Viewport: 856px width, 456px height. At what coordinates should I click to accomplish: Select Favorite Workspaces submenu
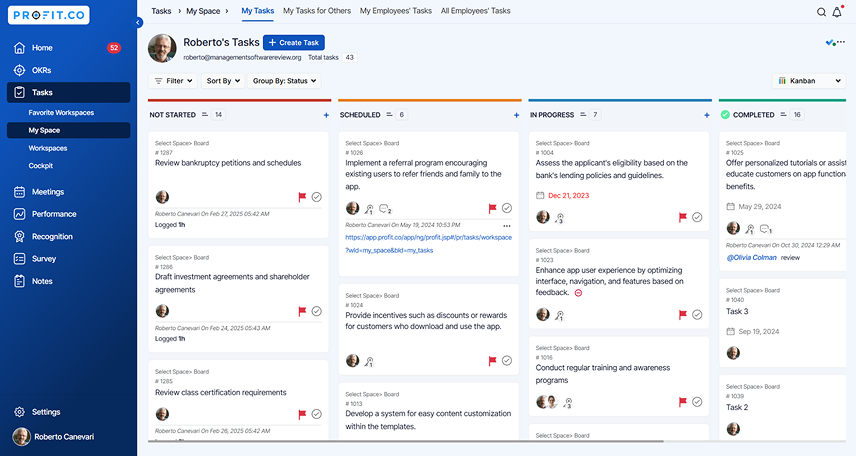pyautogui.click(x=61, y=112)
